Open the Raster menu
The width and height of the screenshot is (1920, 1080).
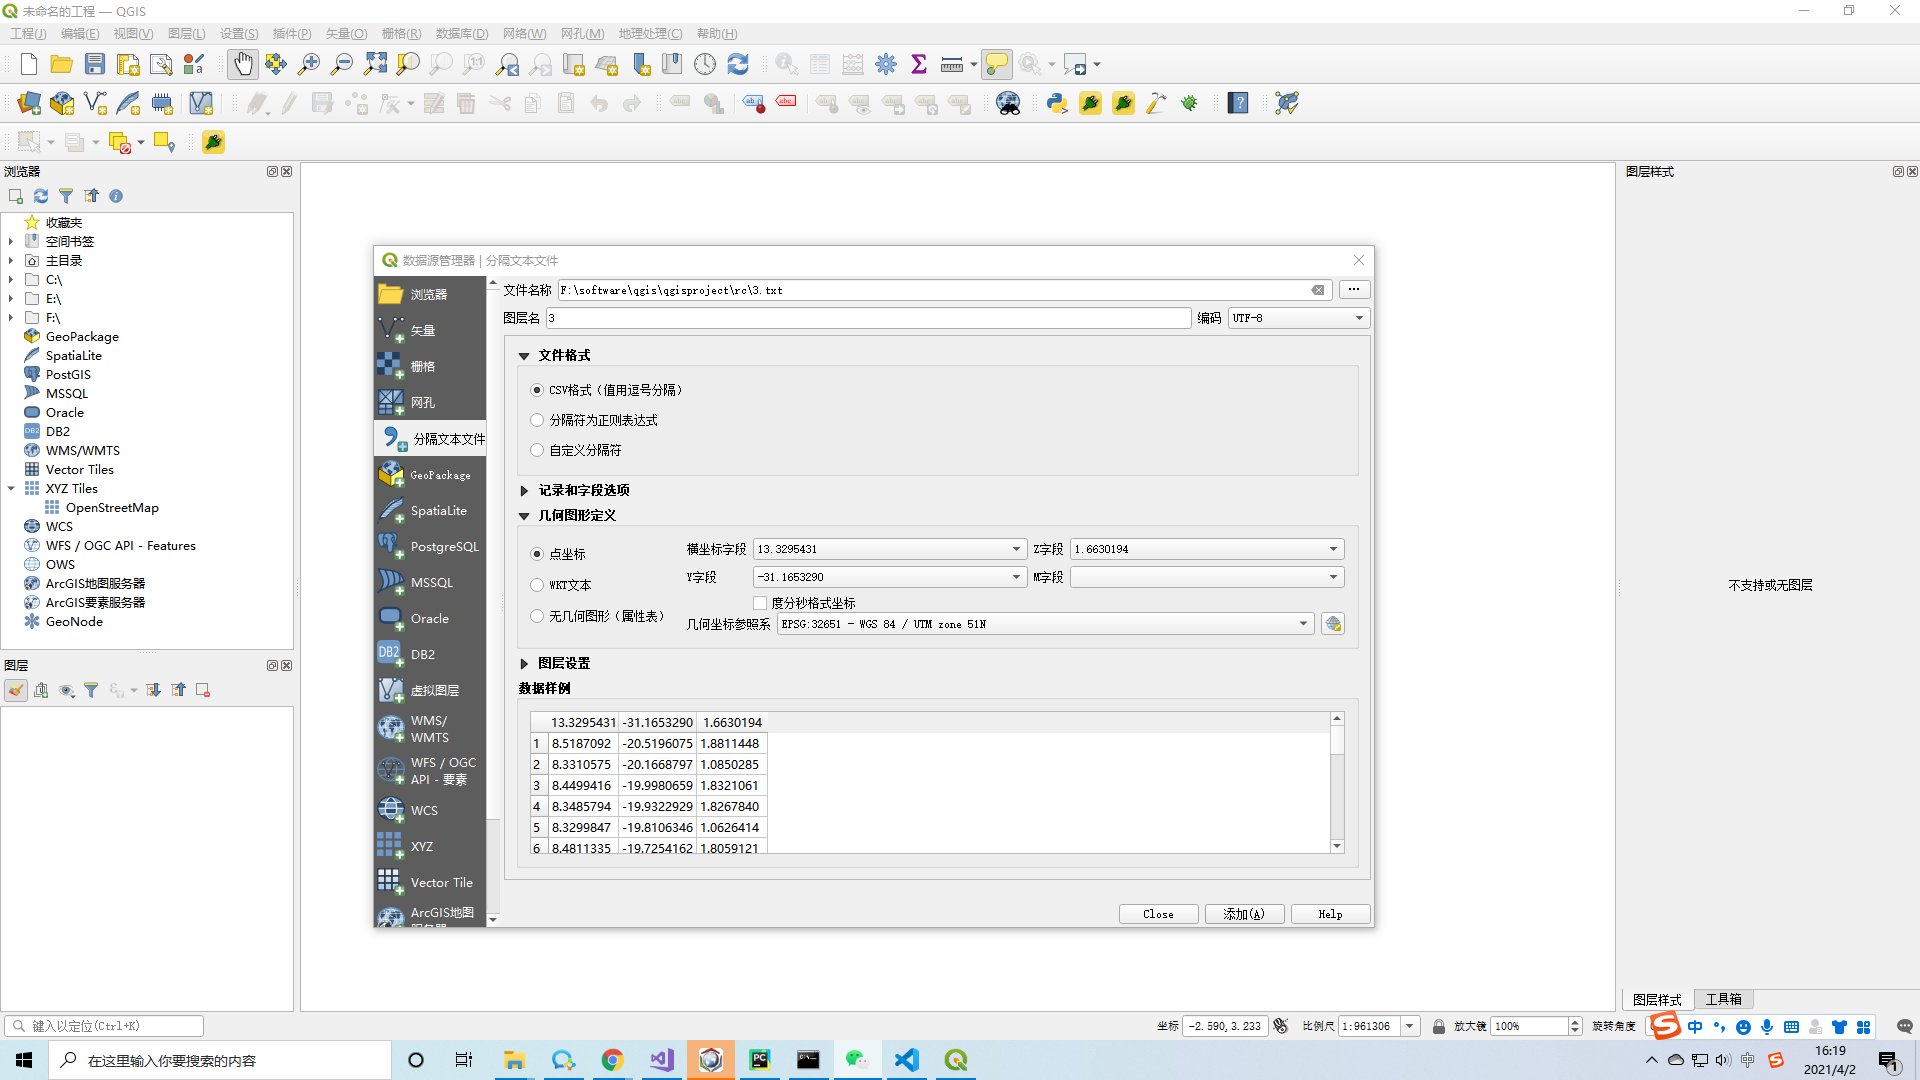[x=401, y=33]
